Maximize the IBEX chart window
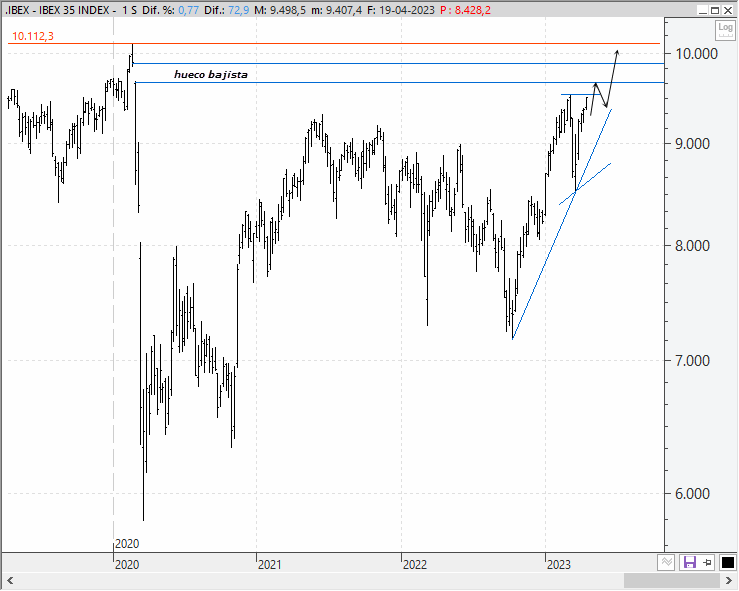Image resolution: width=739 pixels, height=591 pixels. [x=715, y=10]
